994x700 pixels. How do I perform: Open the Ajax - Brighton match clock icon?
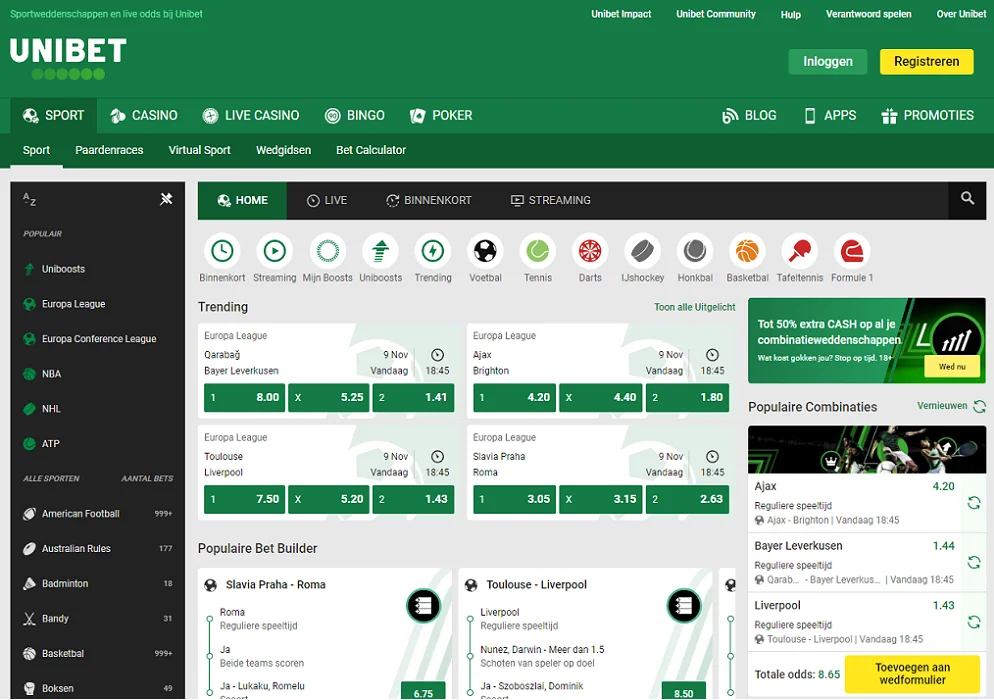tap(713, 355)
